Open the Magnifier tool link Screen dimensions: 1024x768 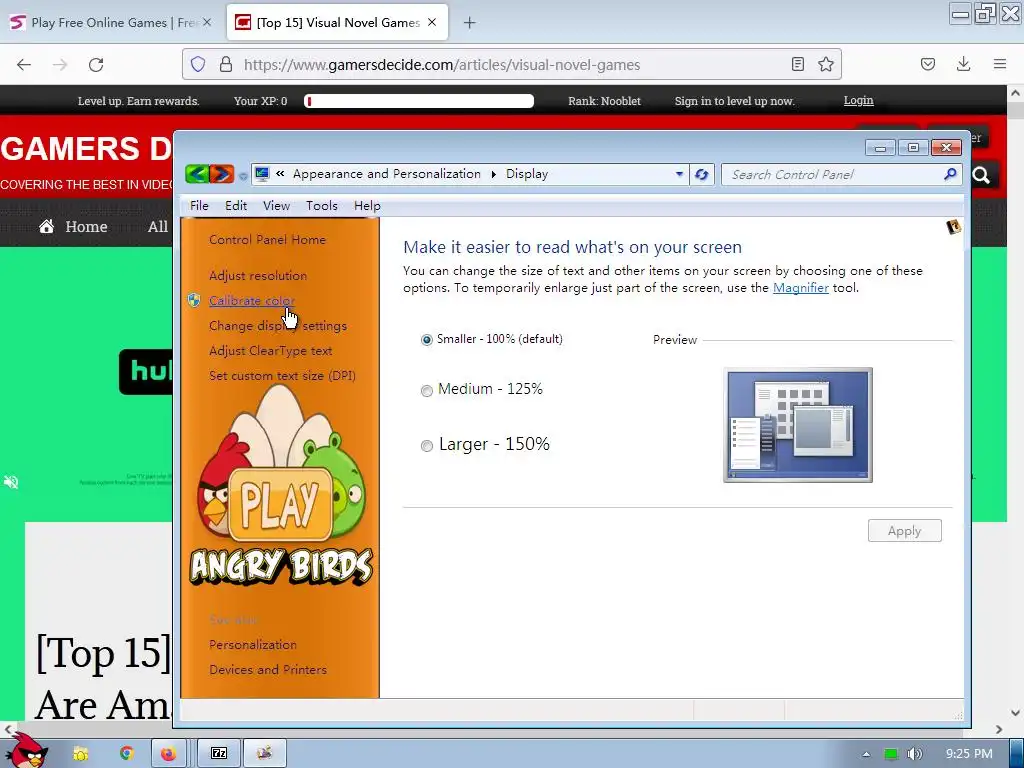point(801,288)
